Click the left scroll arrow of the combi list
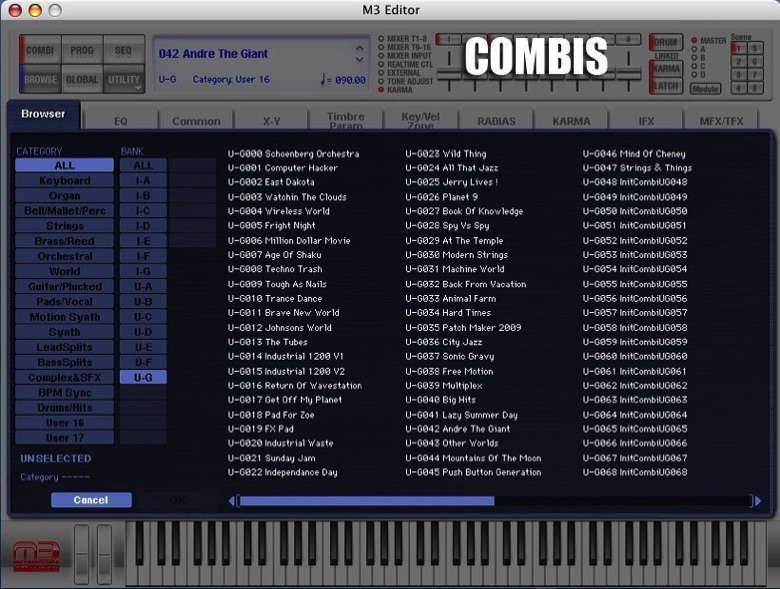Screen dimensions: 780x589 pyautogui.click(x=231, y=501)
